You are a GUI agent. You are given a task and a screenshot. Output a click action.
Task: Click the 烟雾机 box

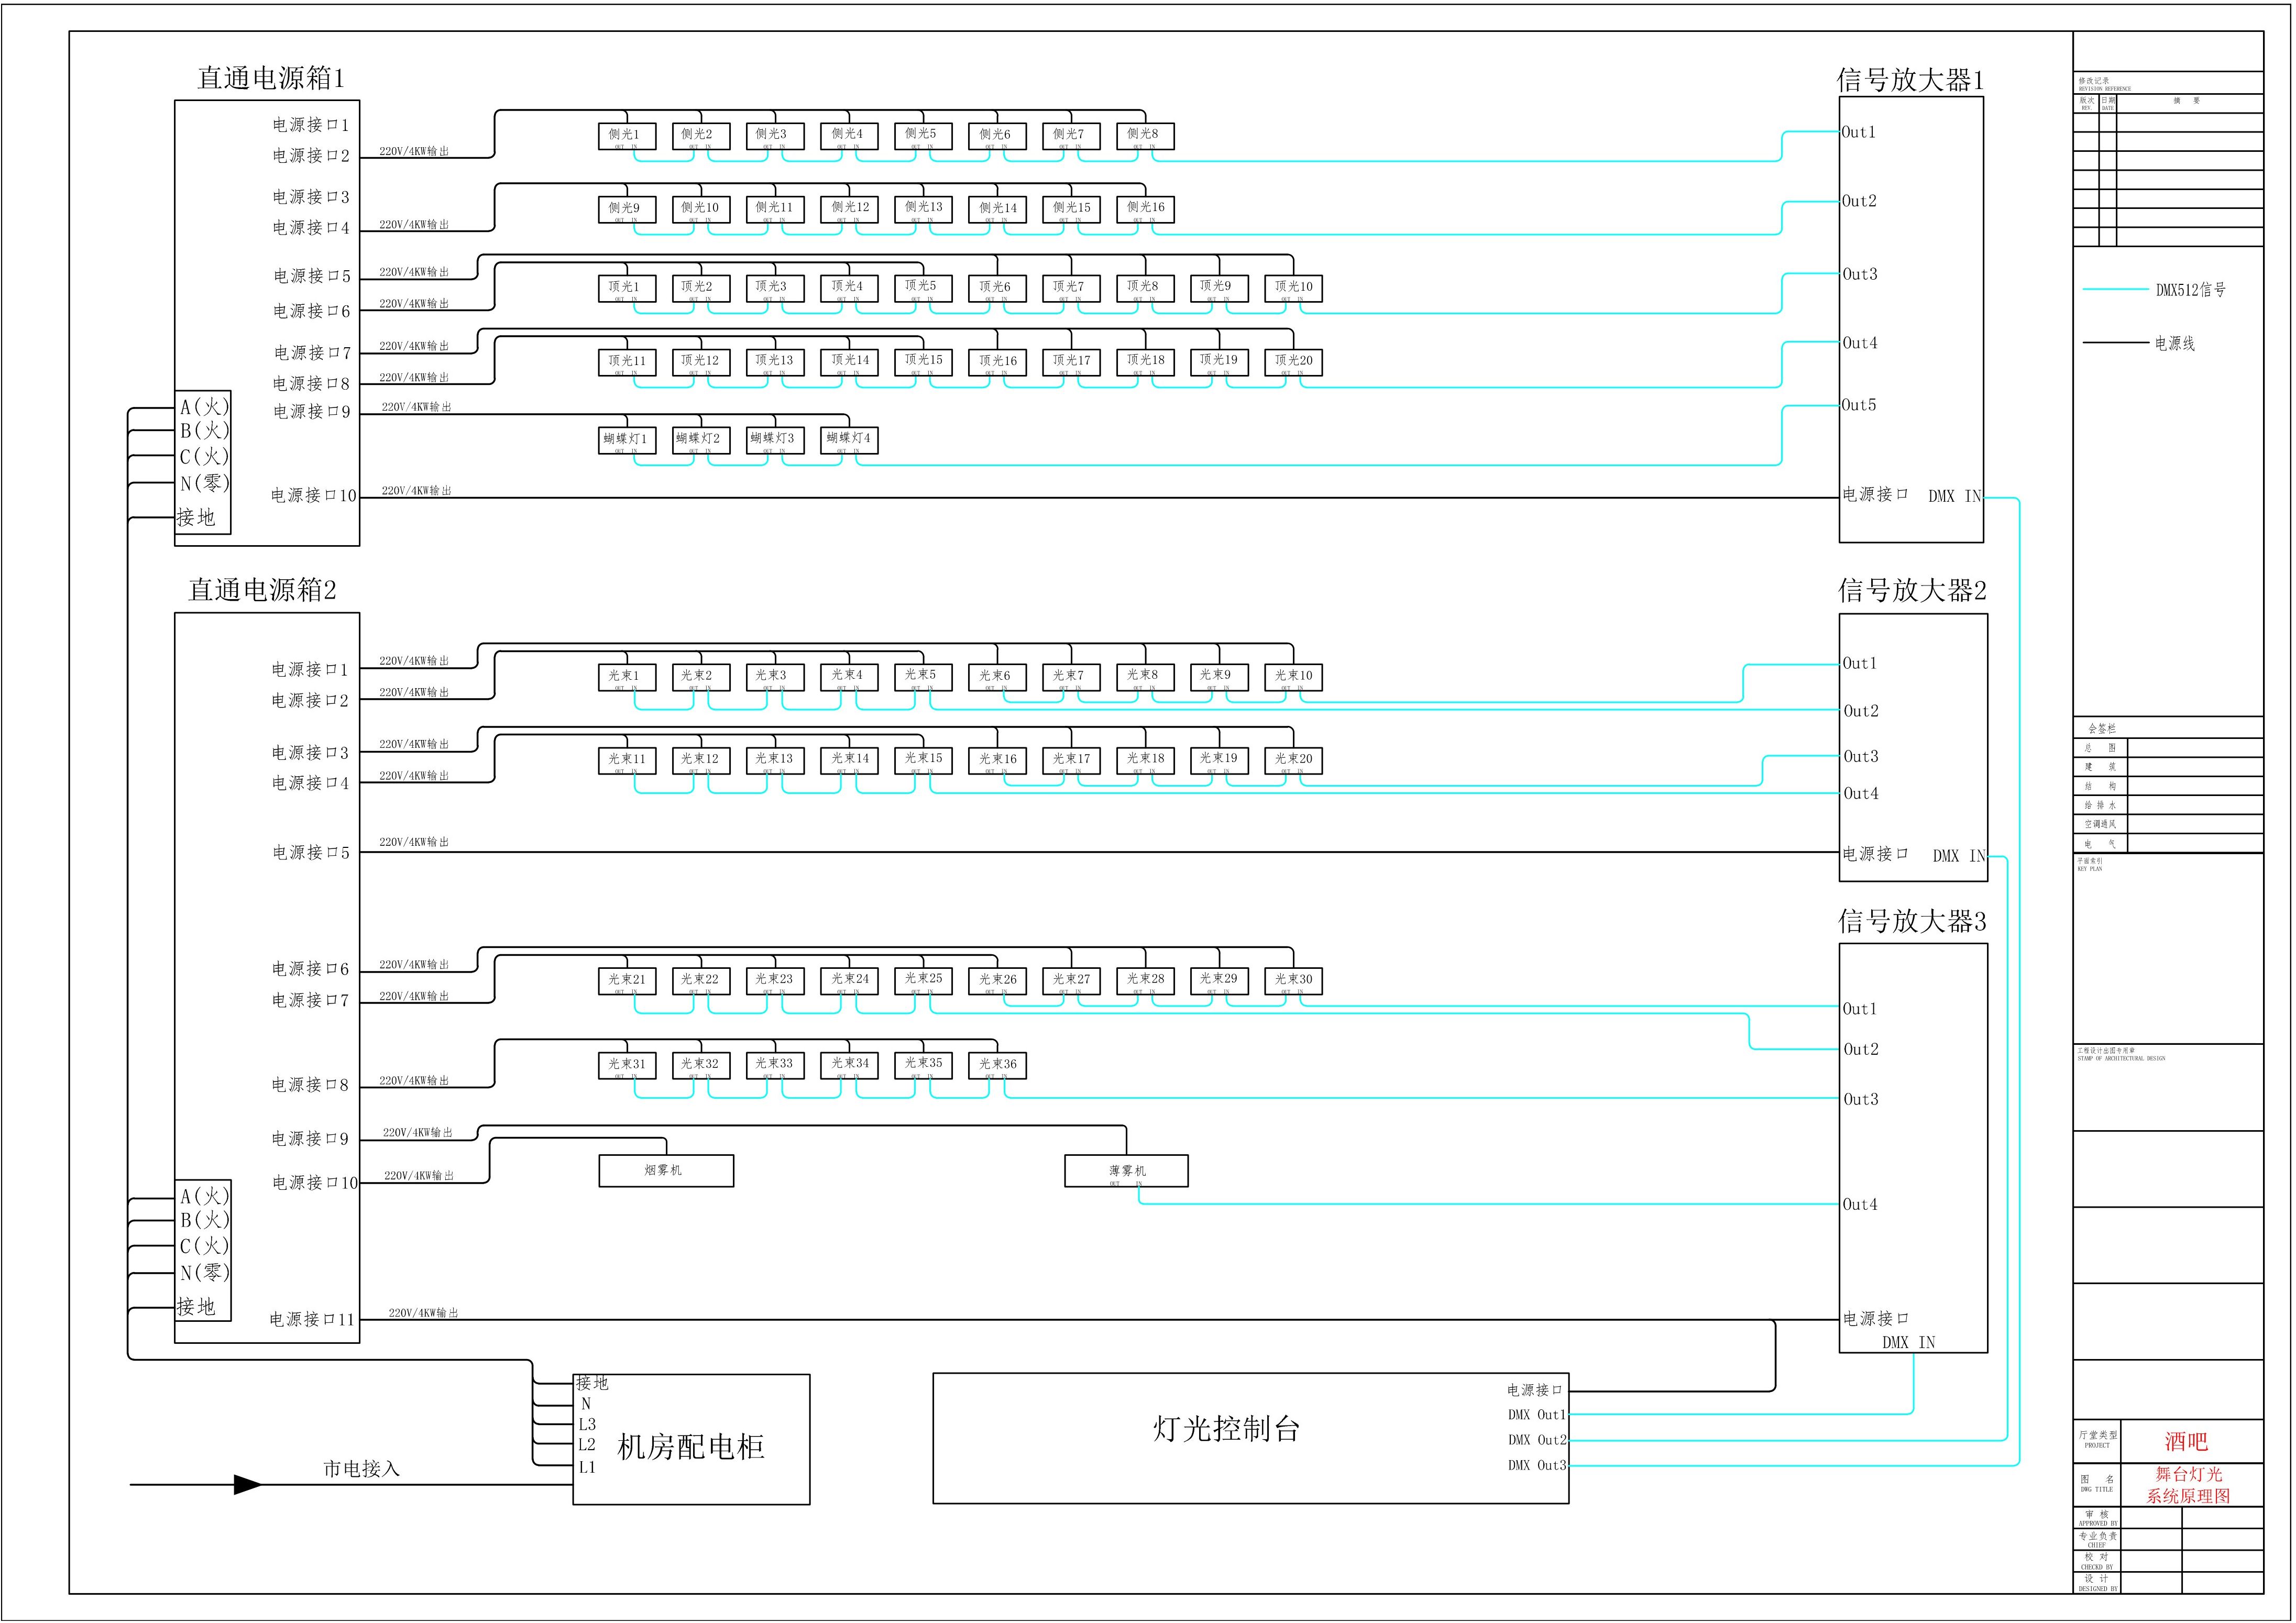tap(666, 1171)
